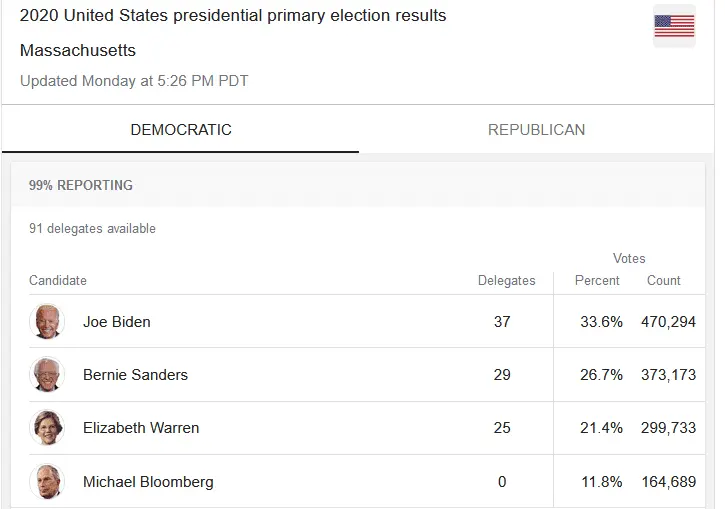
Task: Click Sanders' 26.7% vote percent
Action: (602, 375)
